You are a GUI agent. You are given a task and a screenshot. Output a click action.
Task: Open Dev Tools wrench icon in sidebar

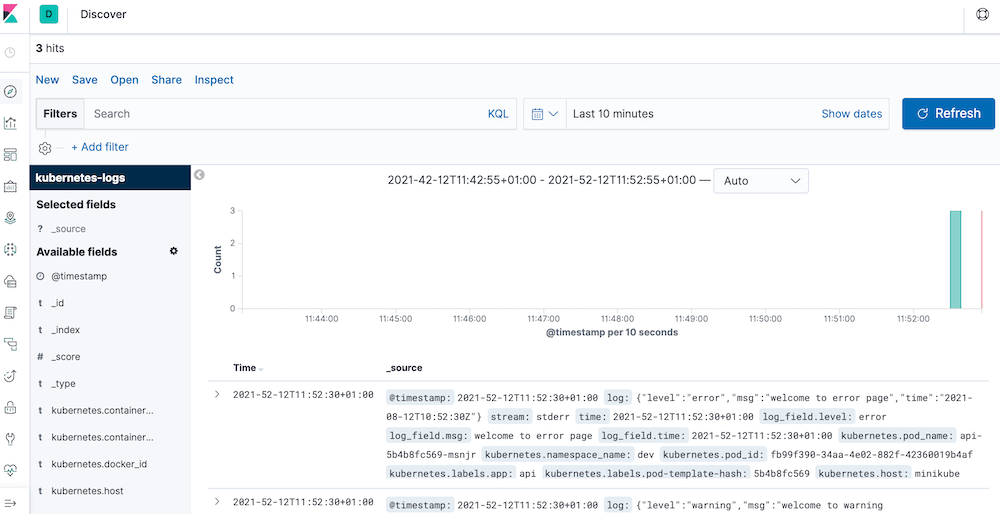click(x=10, y=438)
